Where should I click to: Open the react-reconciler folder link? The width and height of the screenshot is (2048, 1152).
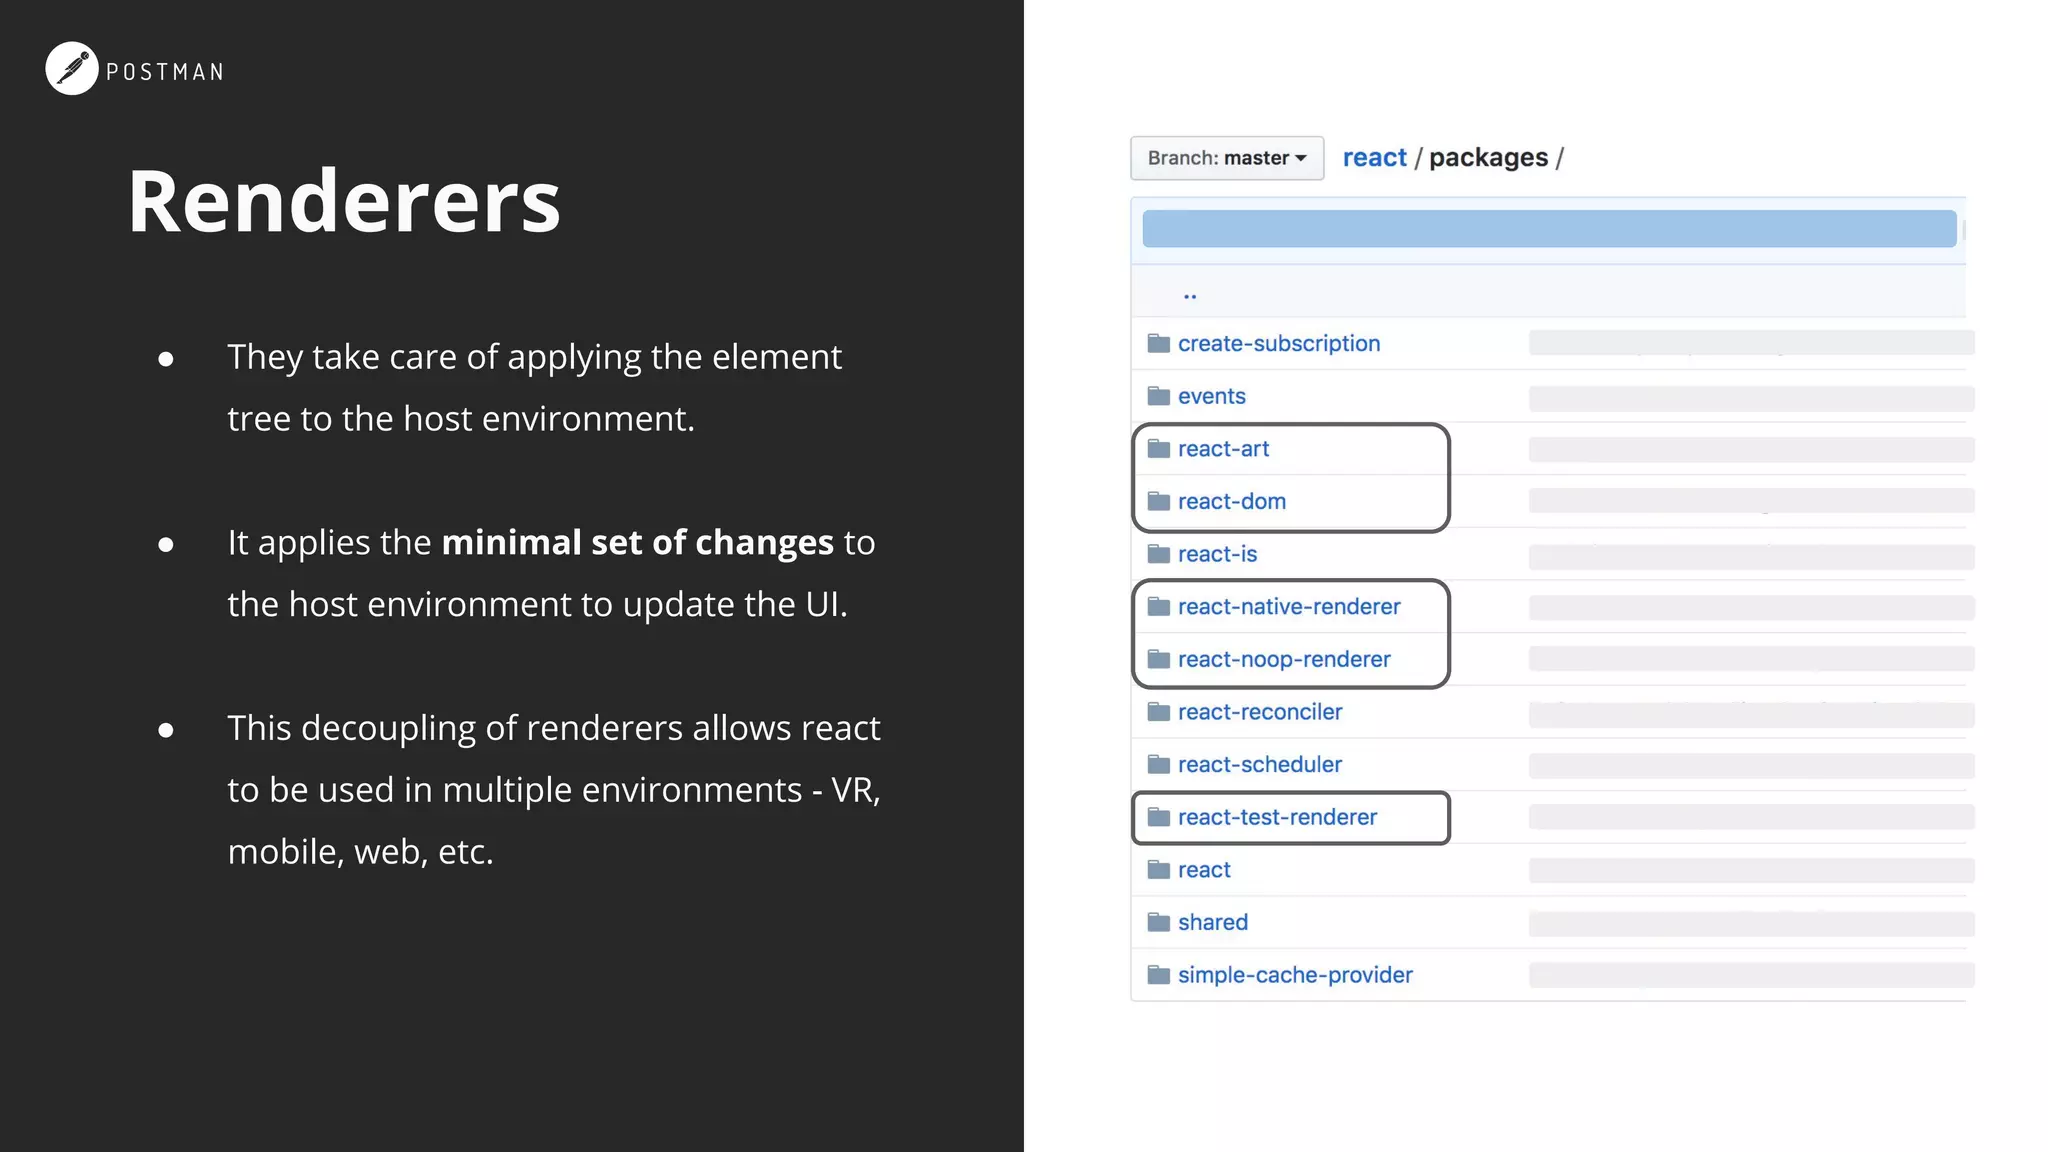point(1260,712)
